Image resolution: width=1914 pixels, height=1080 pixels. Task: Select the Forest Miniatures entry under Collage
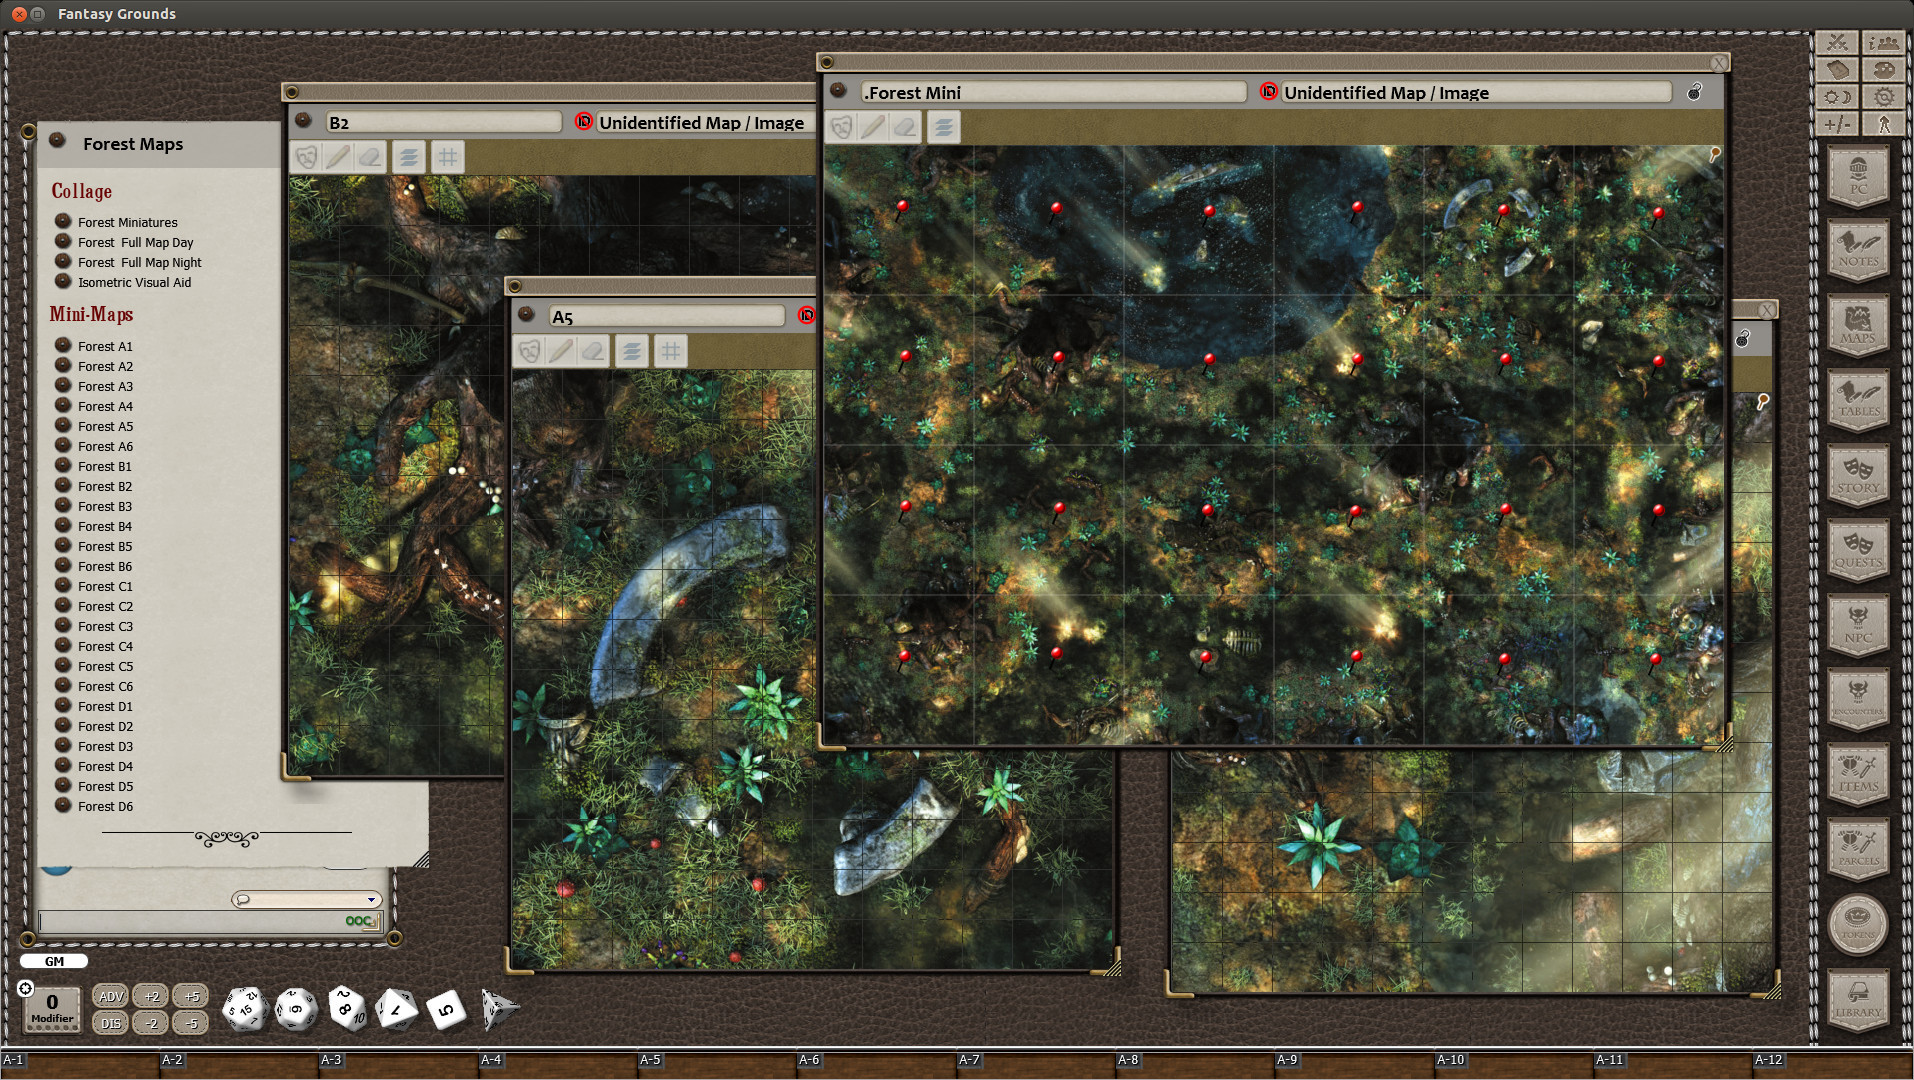pos(127,222)
